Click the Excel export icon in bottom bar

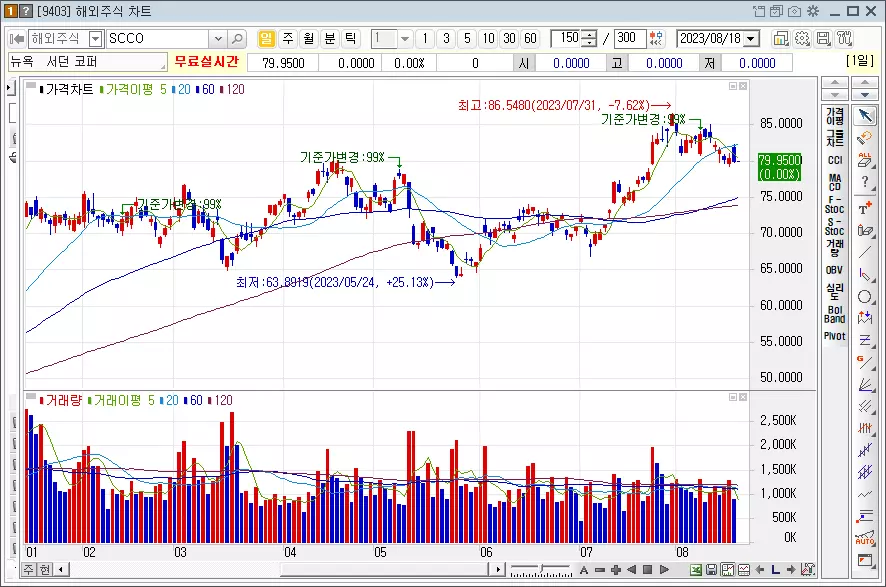coord(696,570)
